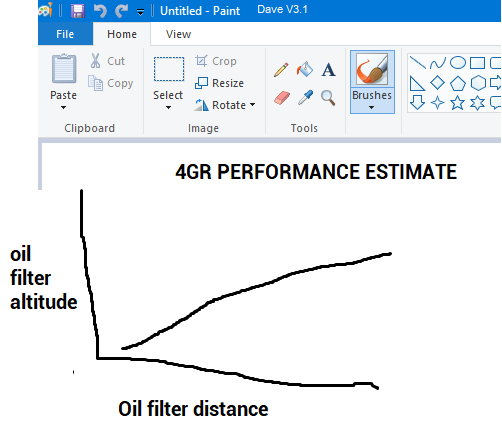The image size is (502, 425).
Task: Open the Paste dropdown arrow
Action: pyautogui.click(x=63, y=107)
